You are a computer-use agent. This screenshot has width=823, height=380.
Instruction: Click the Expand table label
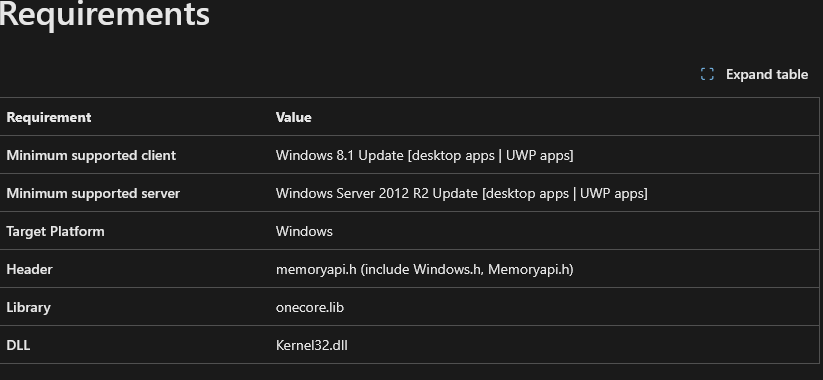(767, 75)
